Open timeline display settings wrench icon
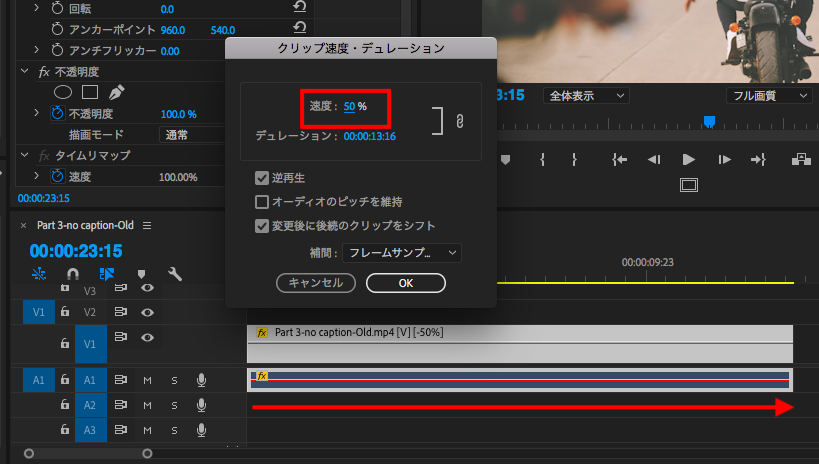819x464 pixels. [x=174, y=273]
